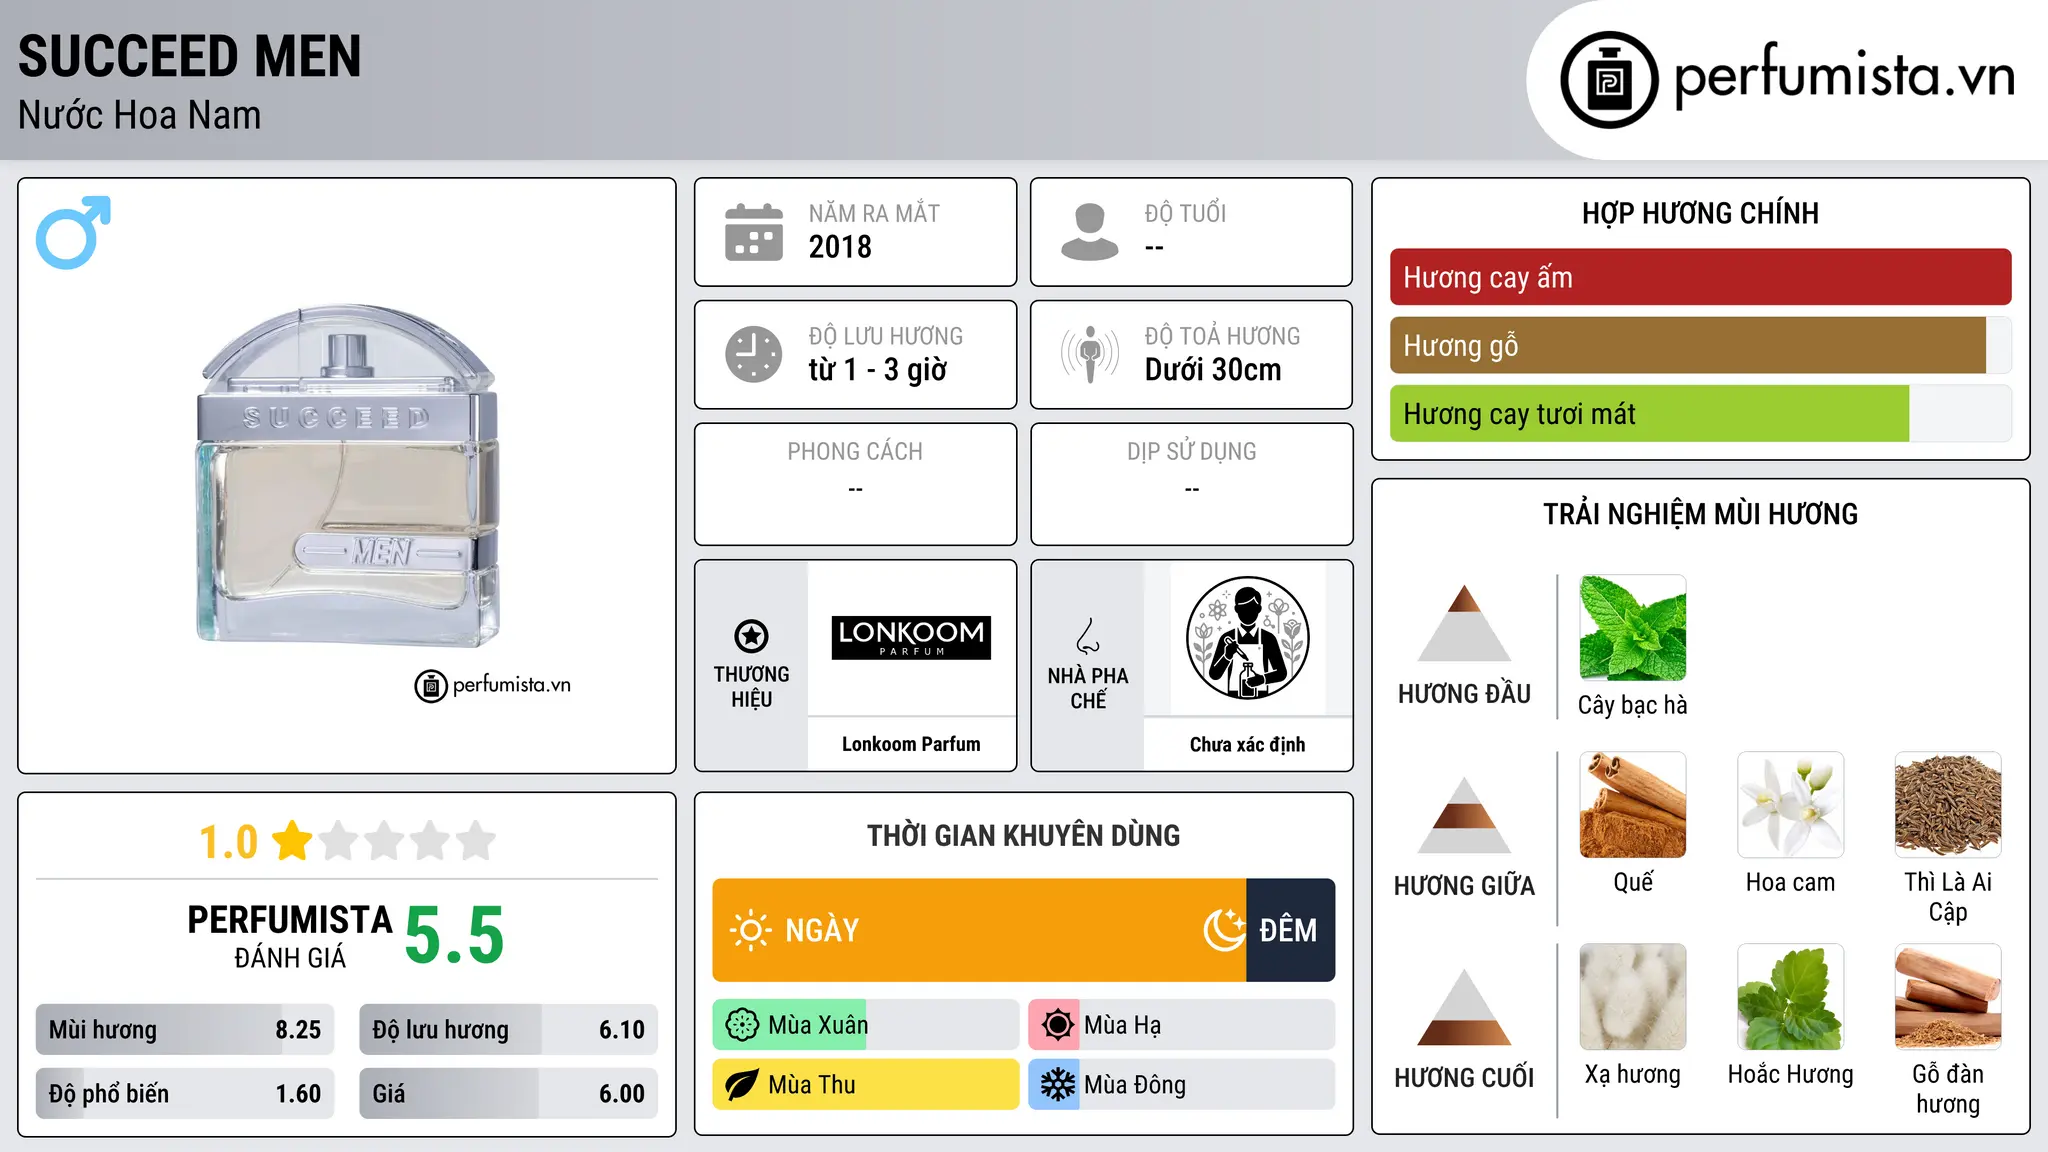Click the nose icon above Nhà pha chế
Viewport: 2048px width, 1152px height.
pos(1088,636)
